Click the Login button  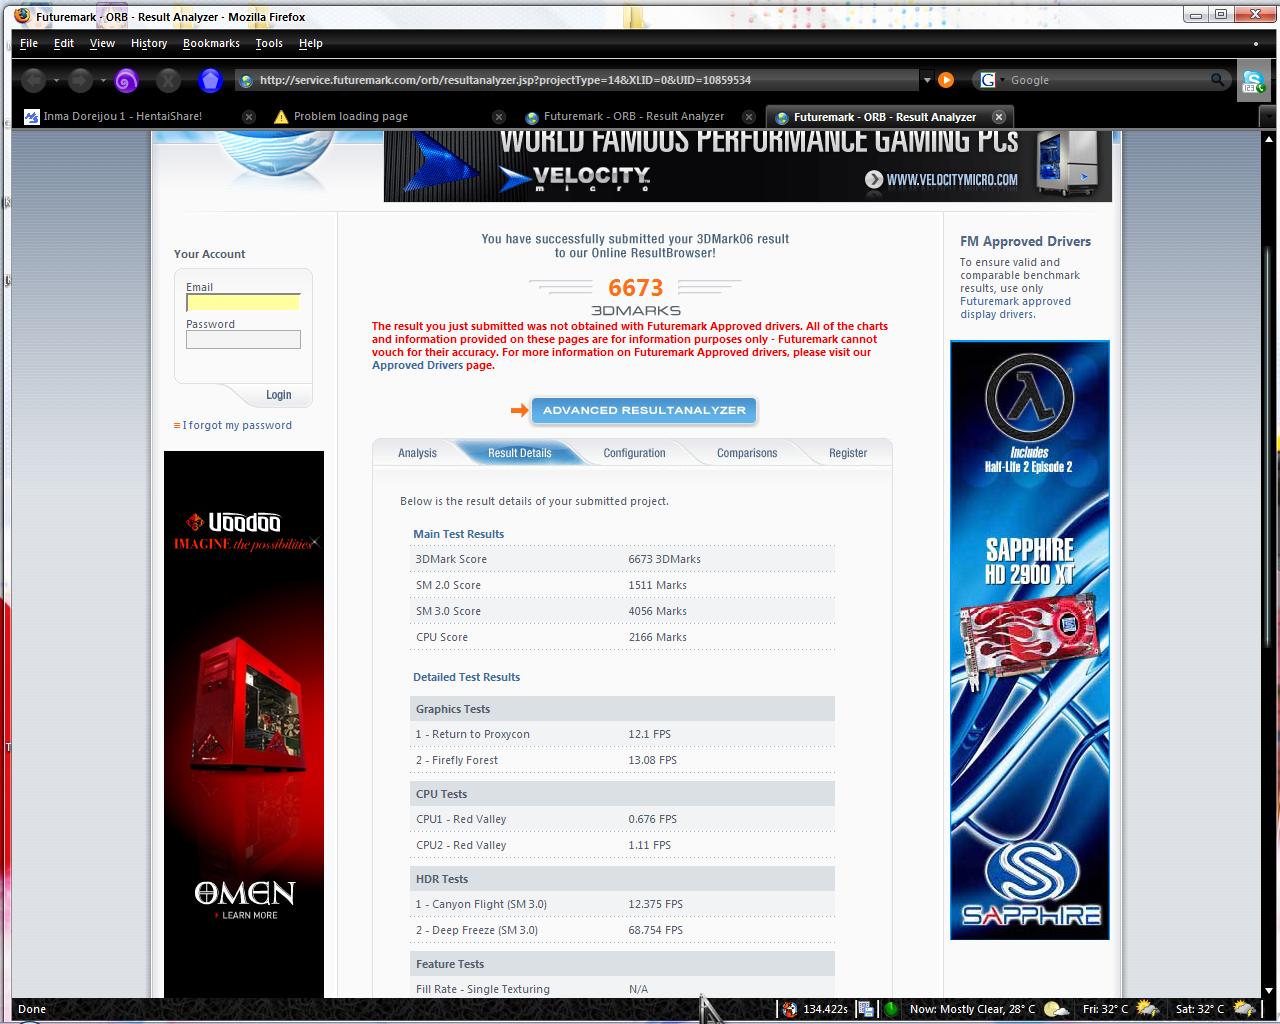pos(279,395)
